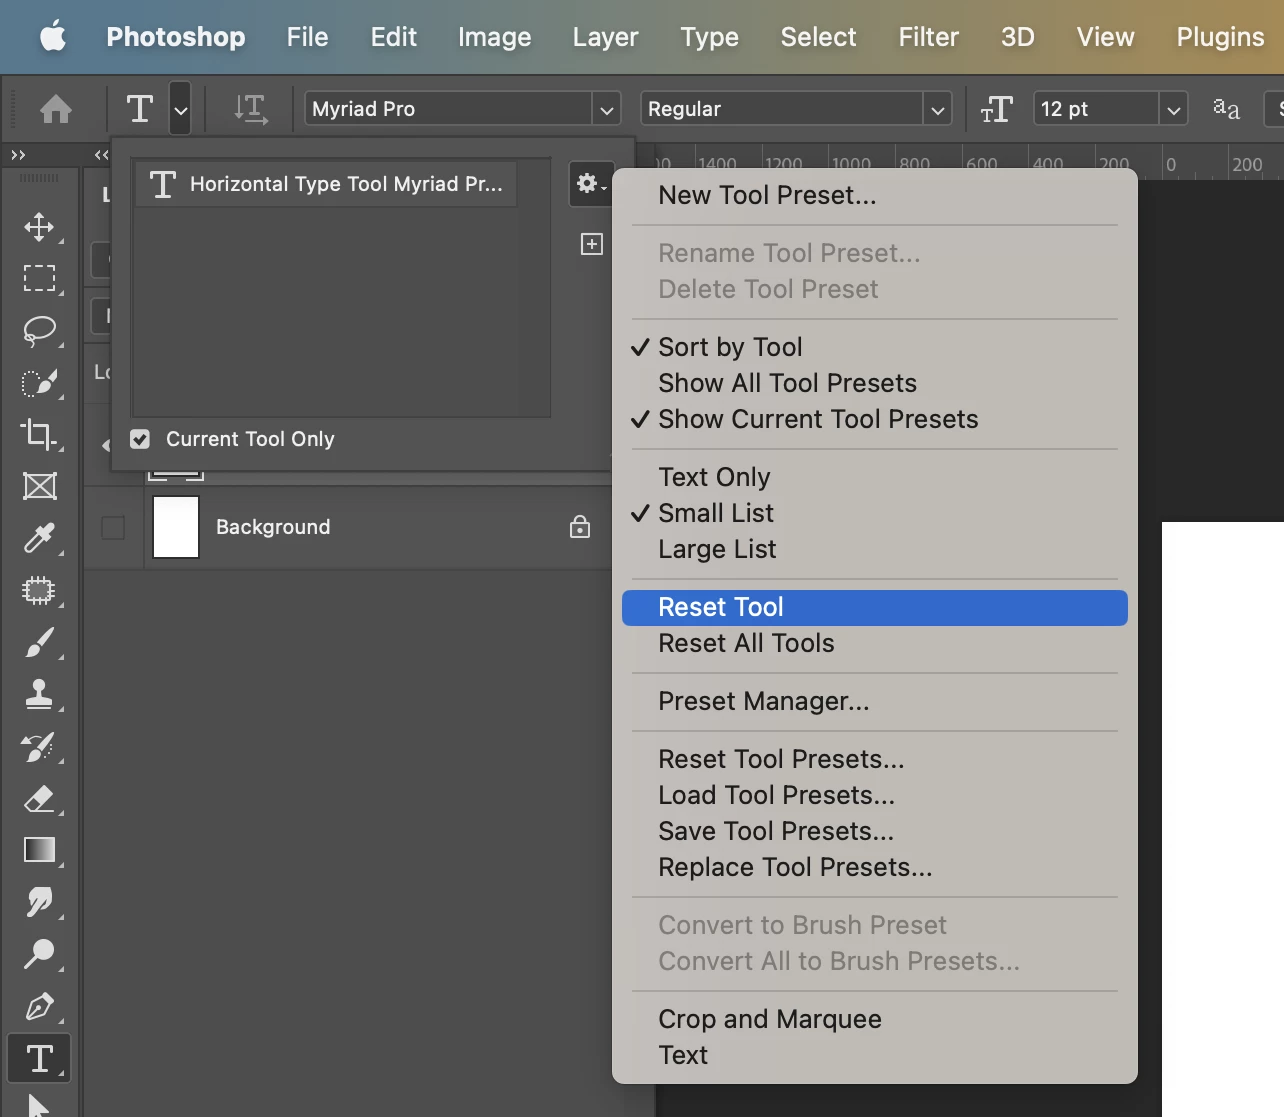The image size is (1284, 1117).
Task: Open Preset Manager...
Action: tap(874, 701)
